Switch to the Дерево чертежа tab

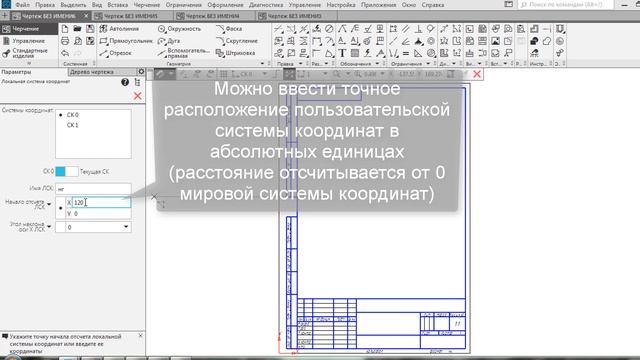(102, 72)
